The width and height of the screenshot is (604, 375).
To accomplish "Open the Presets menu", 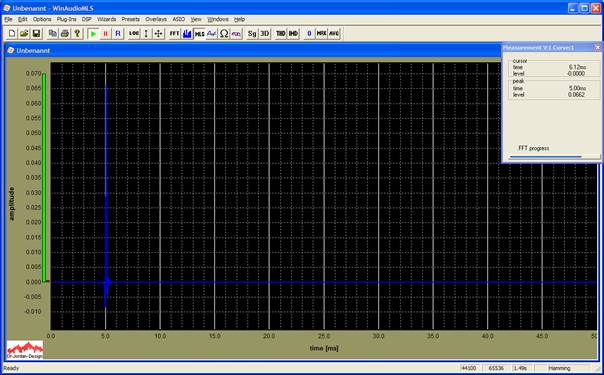I will click(x=131, y=19).
